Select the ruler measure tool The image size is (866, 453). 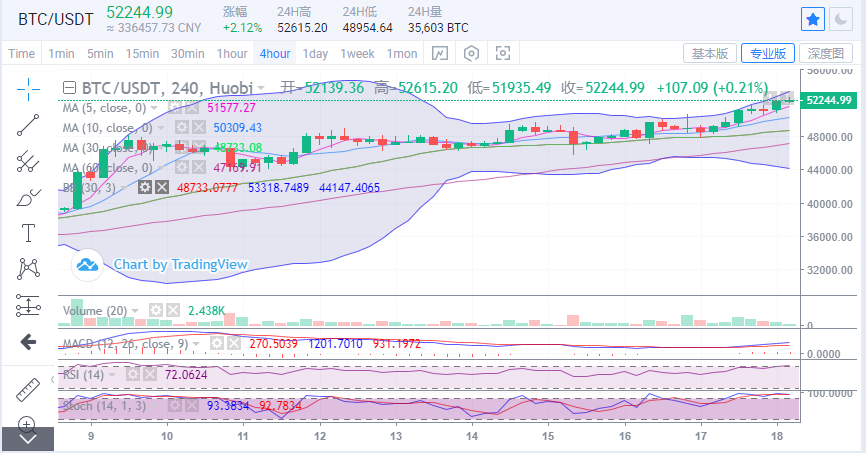[28, 389]
